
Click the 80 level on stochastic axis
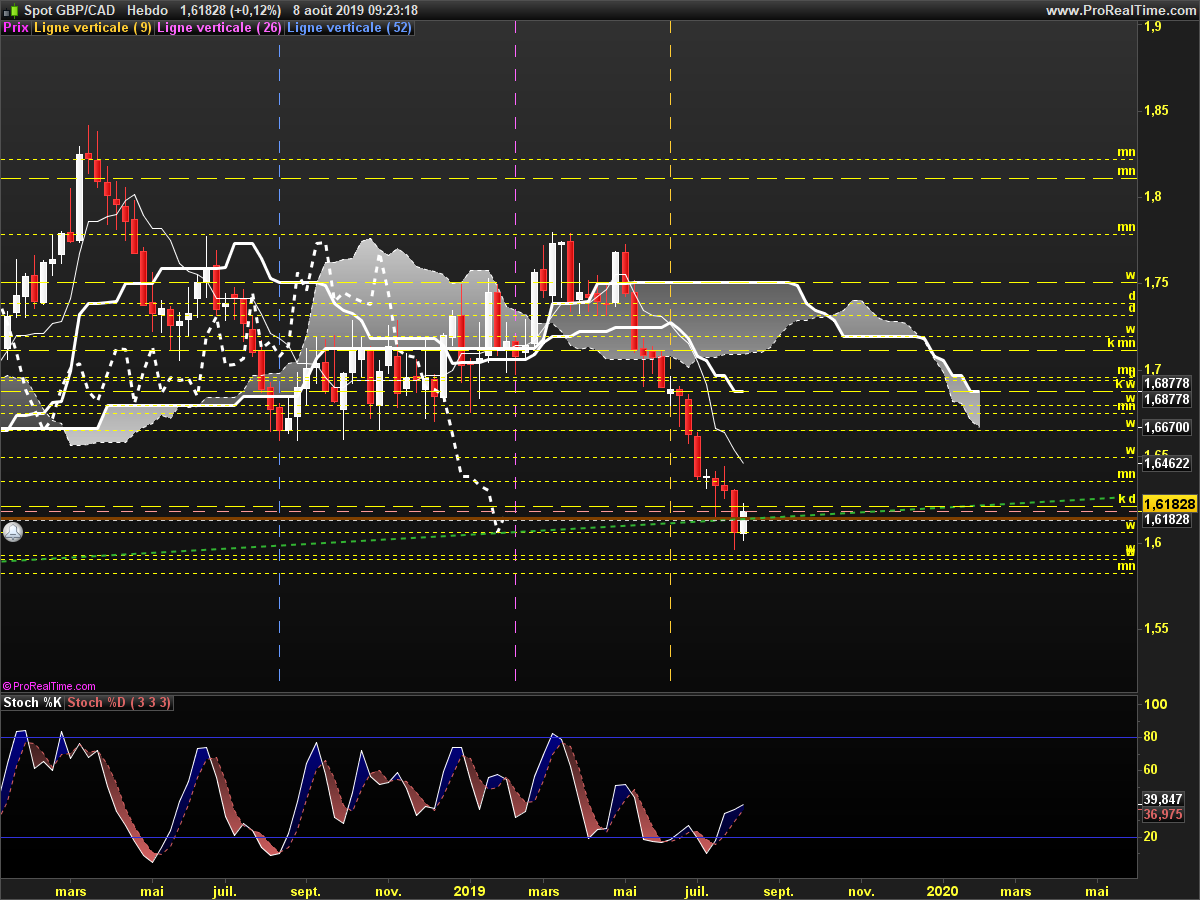[1151, 737]
